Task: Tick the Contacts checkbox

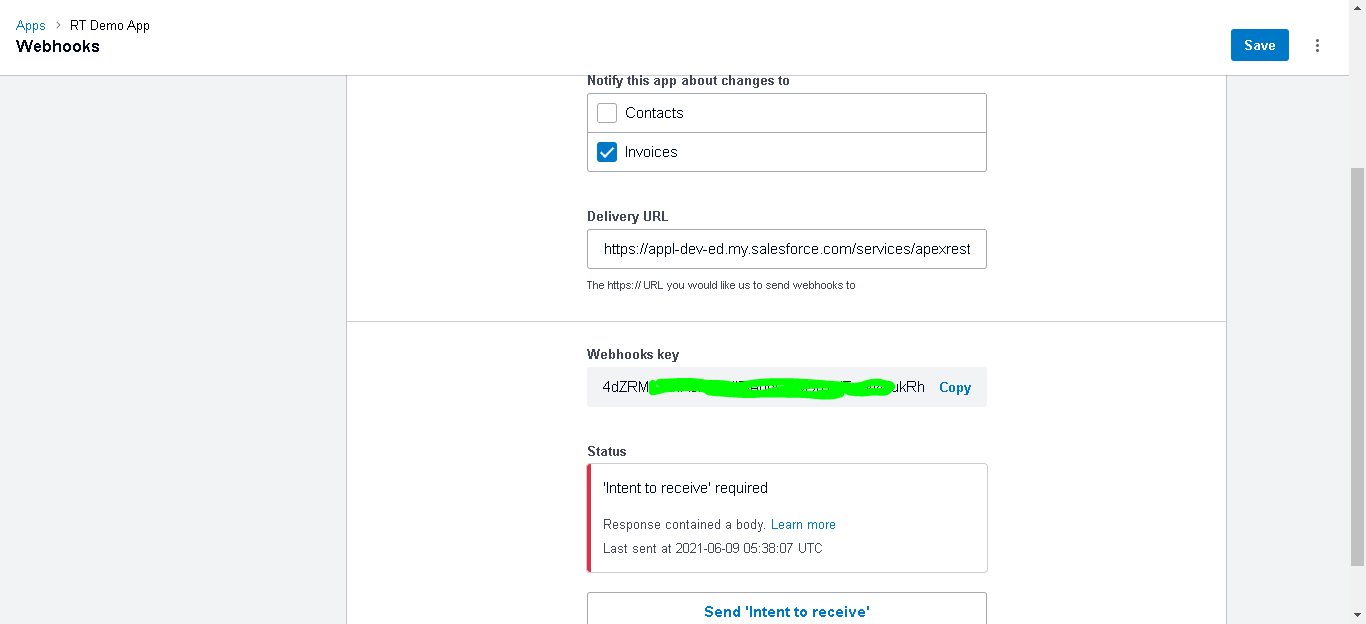Action: click(607, 113)
